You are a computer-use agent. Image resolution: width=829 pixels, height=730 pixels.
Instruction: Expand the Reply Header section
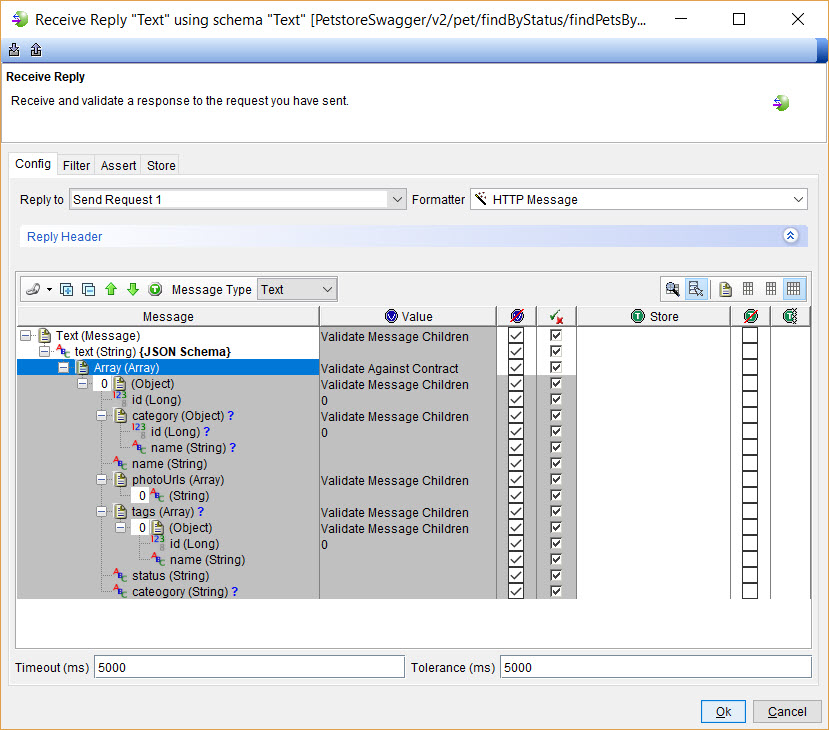pos(790,235)
